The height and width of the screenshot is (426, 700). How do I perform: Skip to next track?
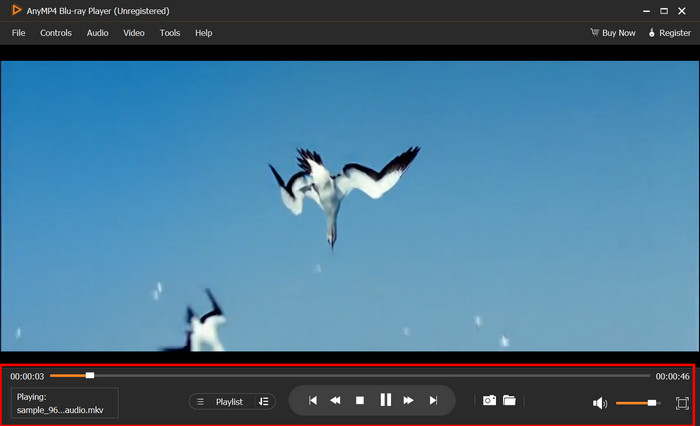tap(433, 401)
